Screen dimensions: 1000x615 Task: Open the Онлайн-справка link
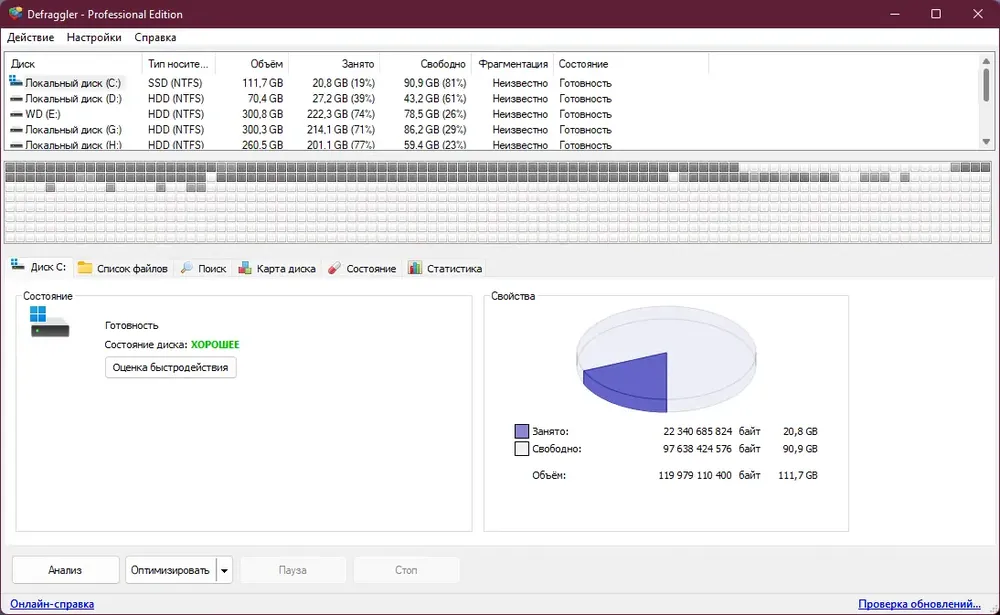tap(52, 604)
